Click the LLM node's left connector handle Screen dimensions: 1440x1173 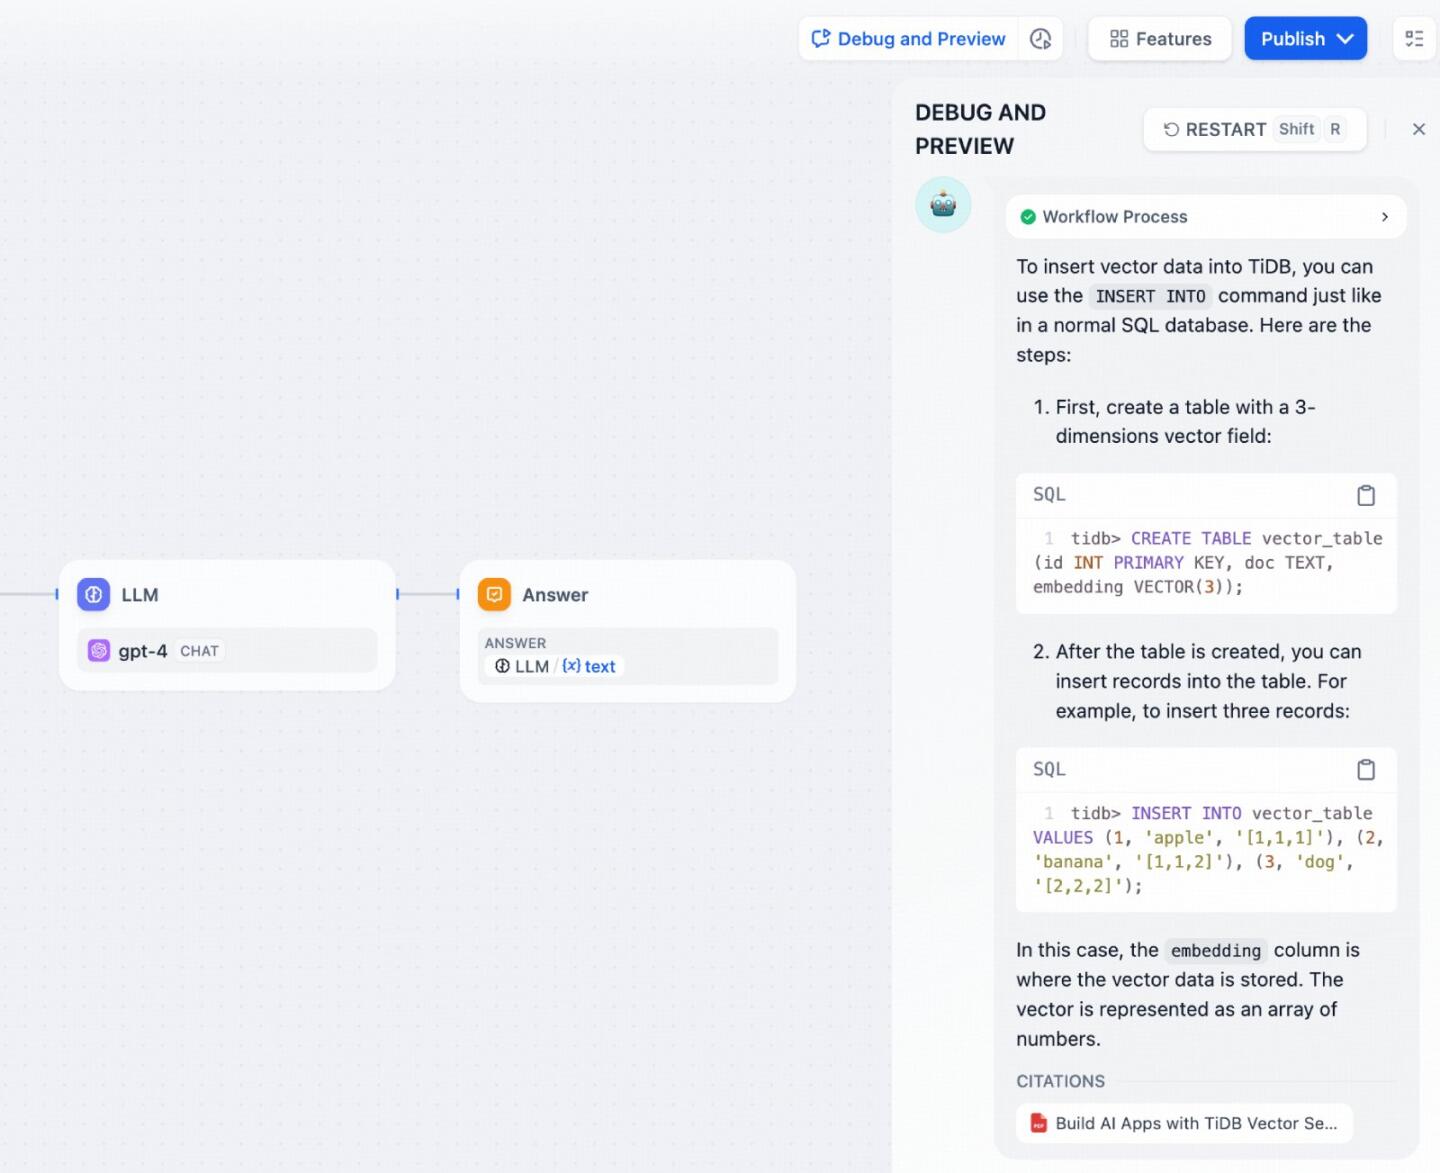coord(57,594)
